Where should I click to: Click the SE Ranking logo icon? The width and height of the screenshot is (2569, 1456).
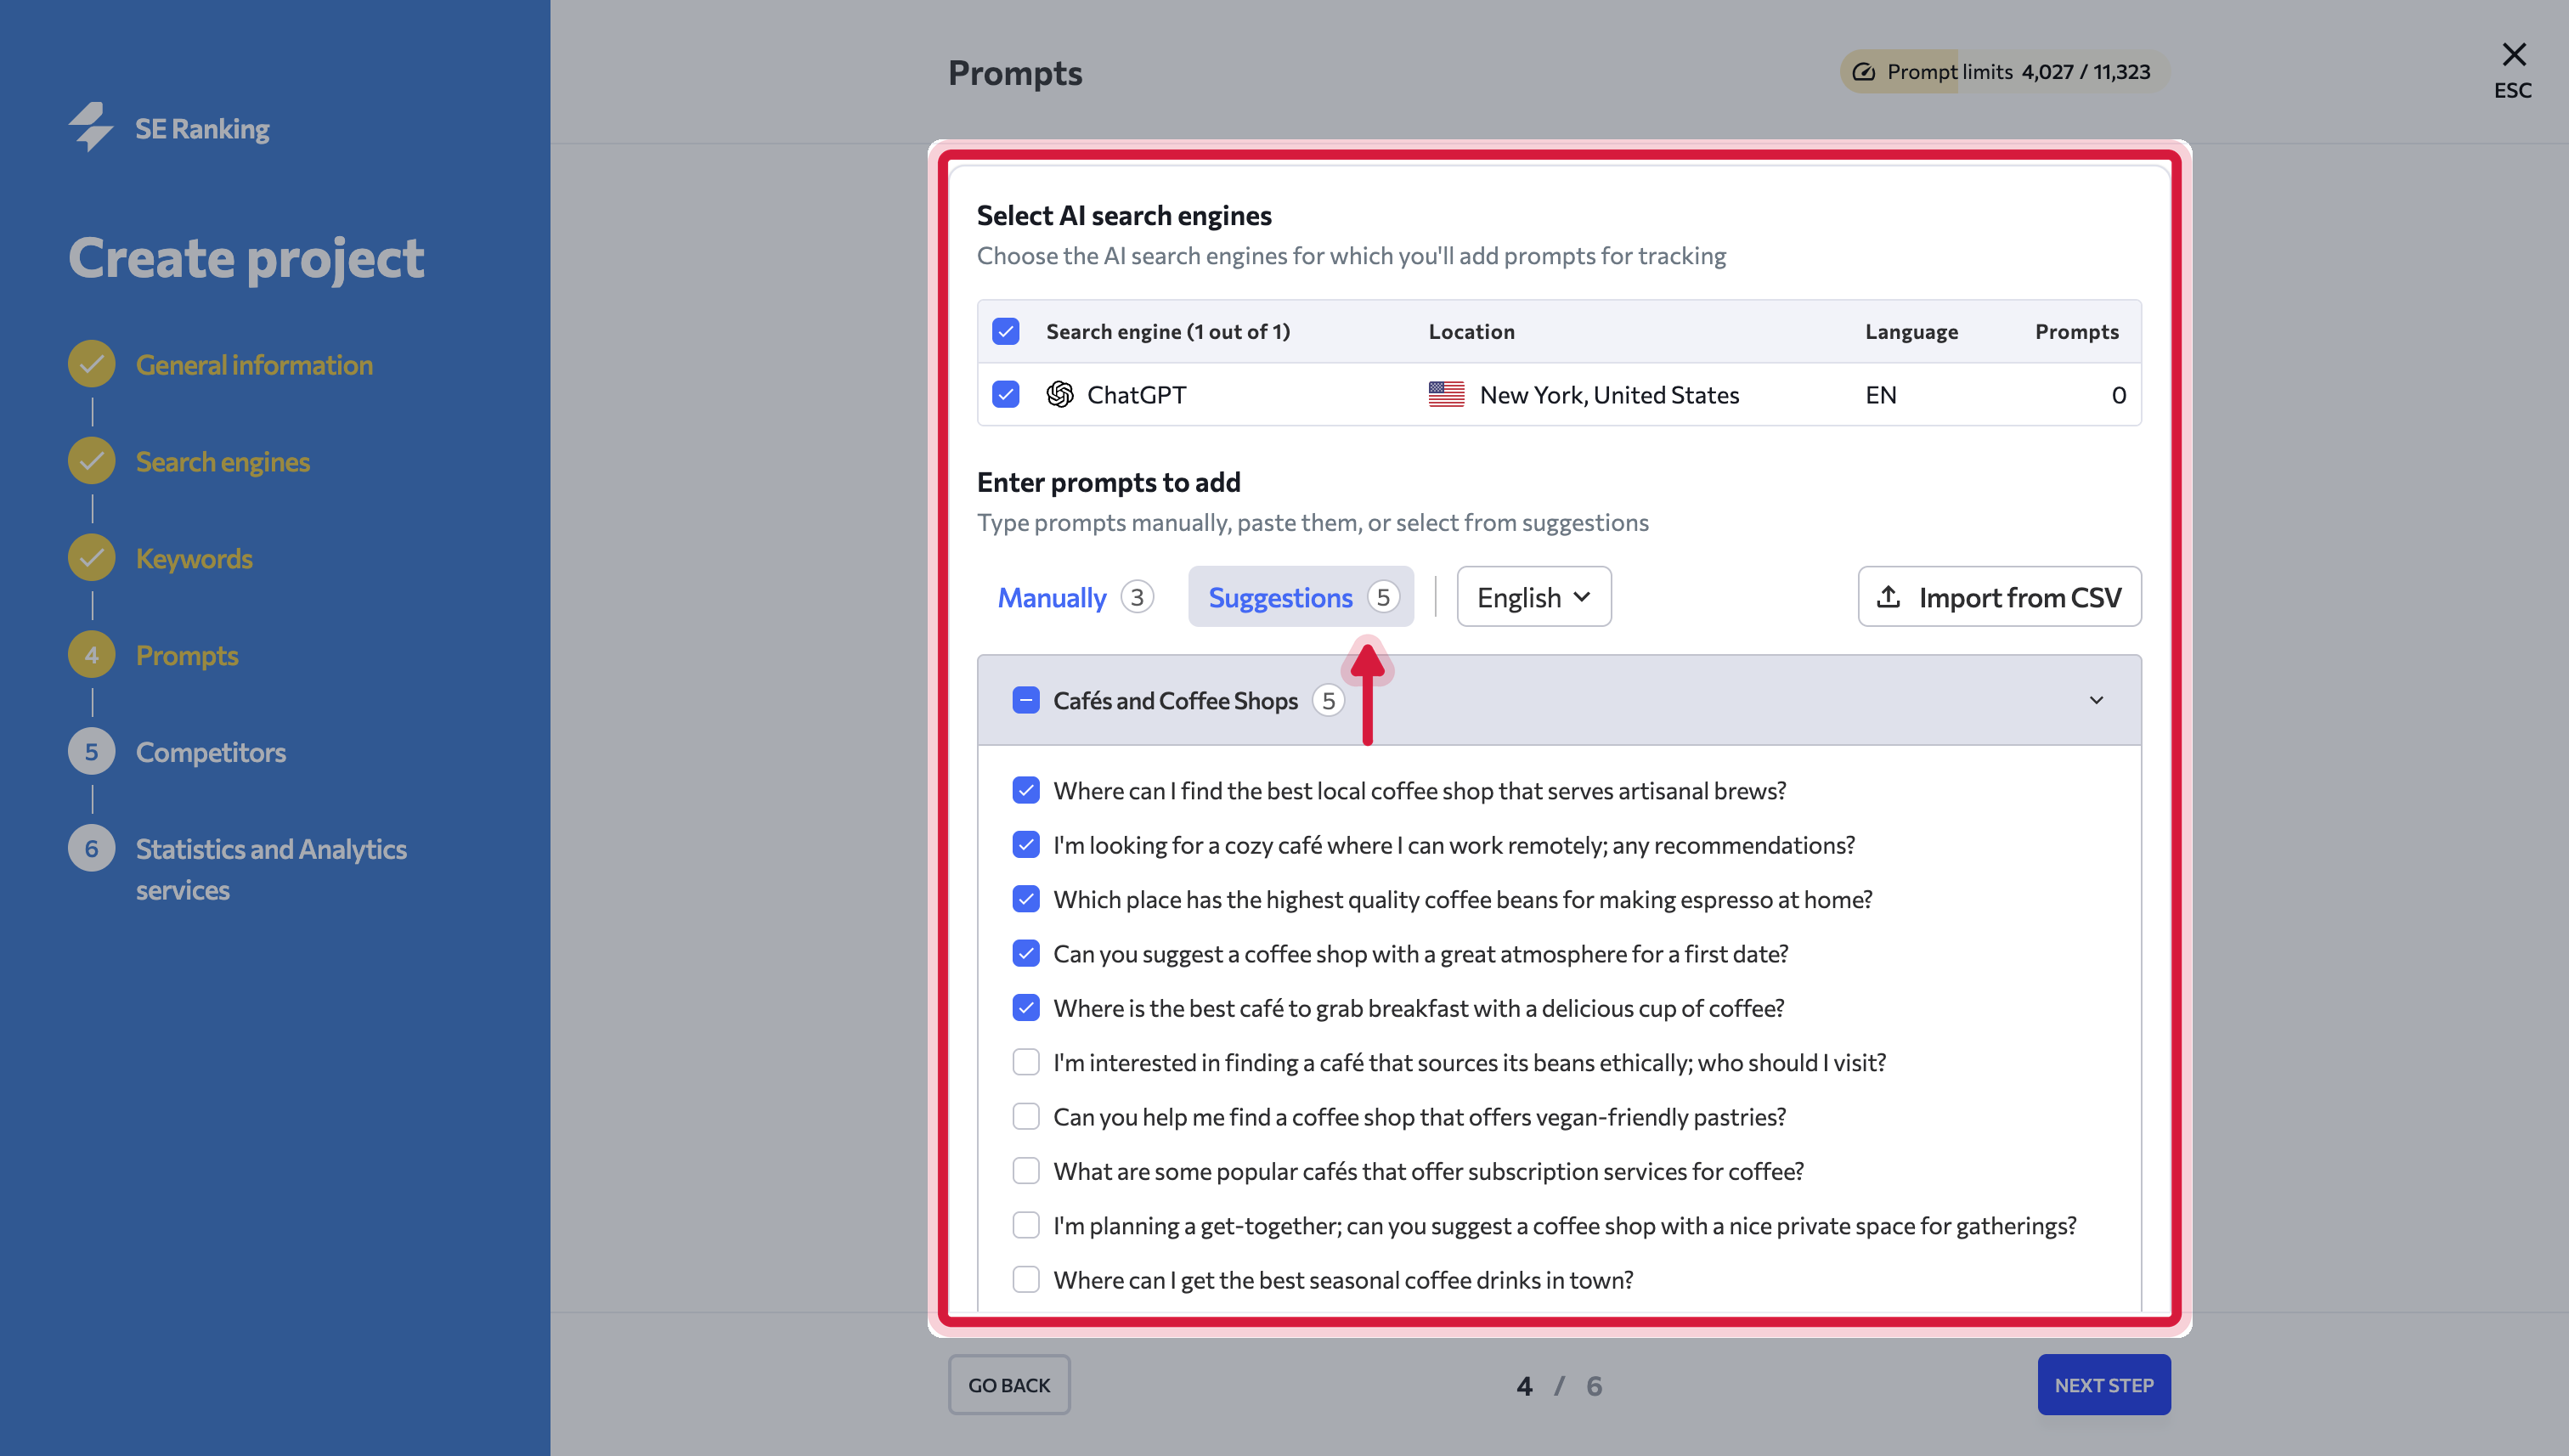(91, 127)
